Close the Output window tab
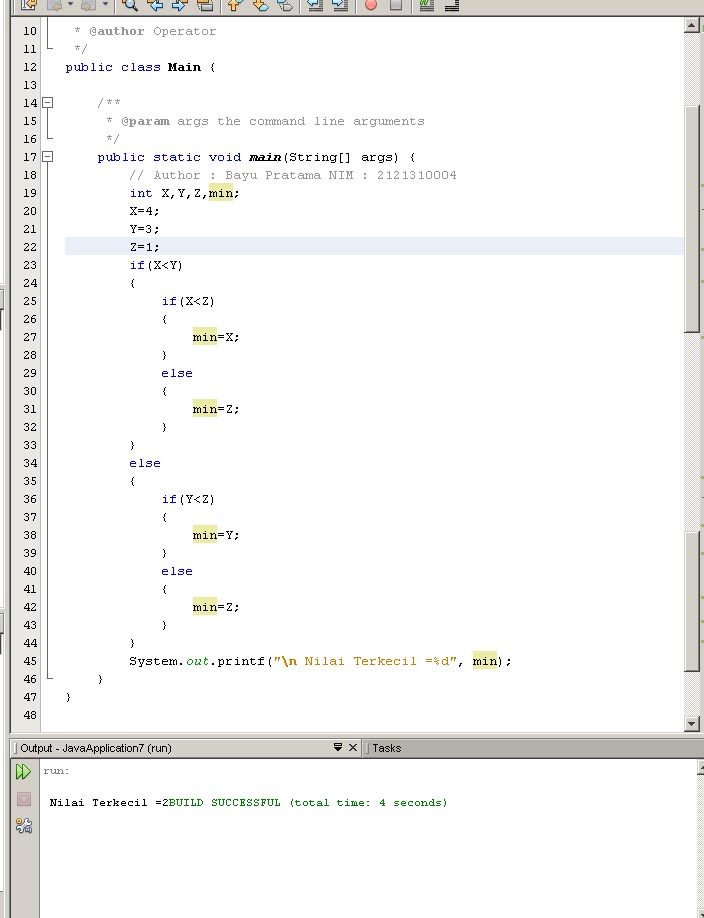Screen dimensions: 704x918 353,747
